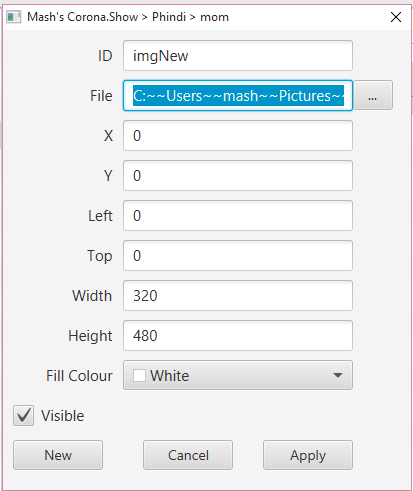Click the "Visible" label text

point(63,416)
